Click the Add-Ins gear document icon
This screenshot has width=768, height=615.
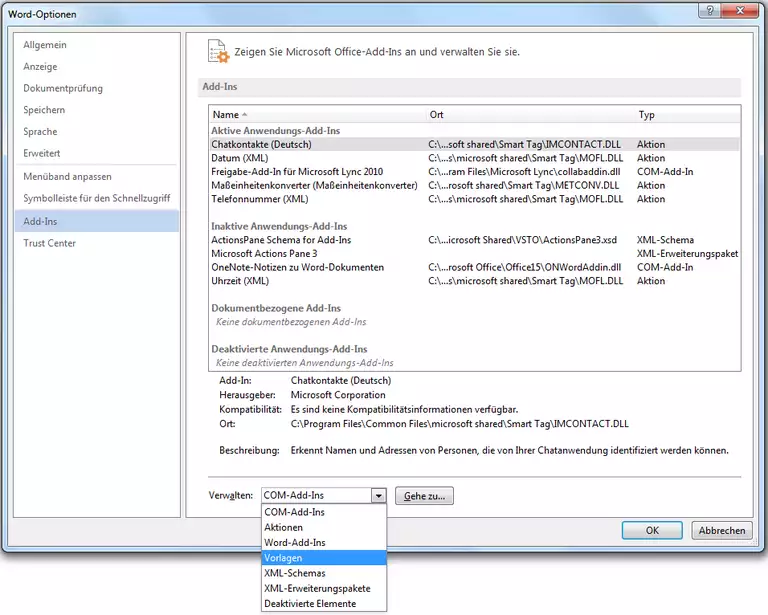pos(217,51)
